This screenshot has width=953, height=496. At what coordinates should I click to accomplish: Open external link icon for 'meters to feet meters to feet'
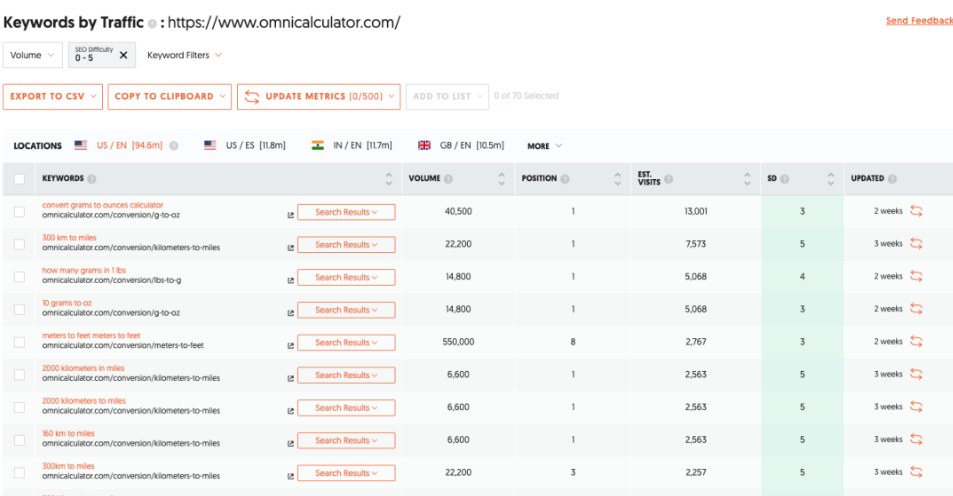(x=291, y=346)
